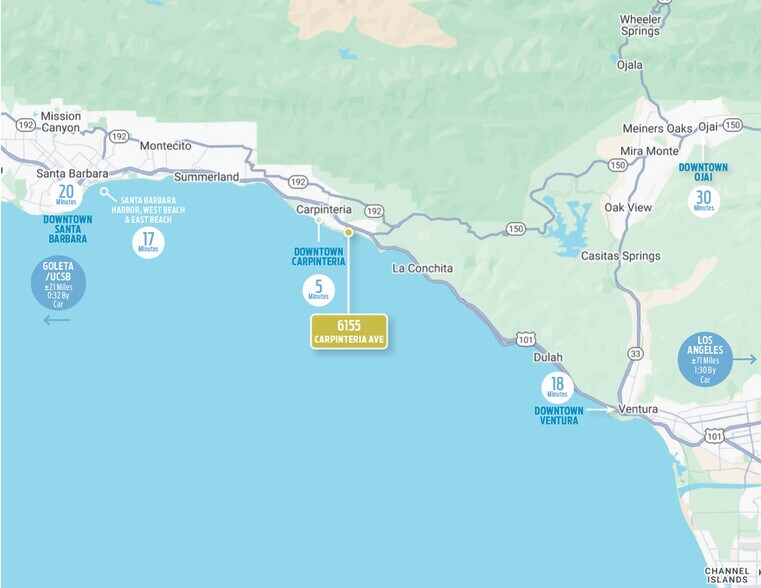Click the 20 Minutes circle badge
The image size is (761, 588).
[66, 195]
